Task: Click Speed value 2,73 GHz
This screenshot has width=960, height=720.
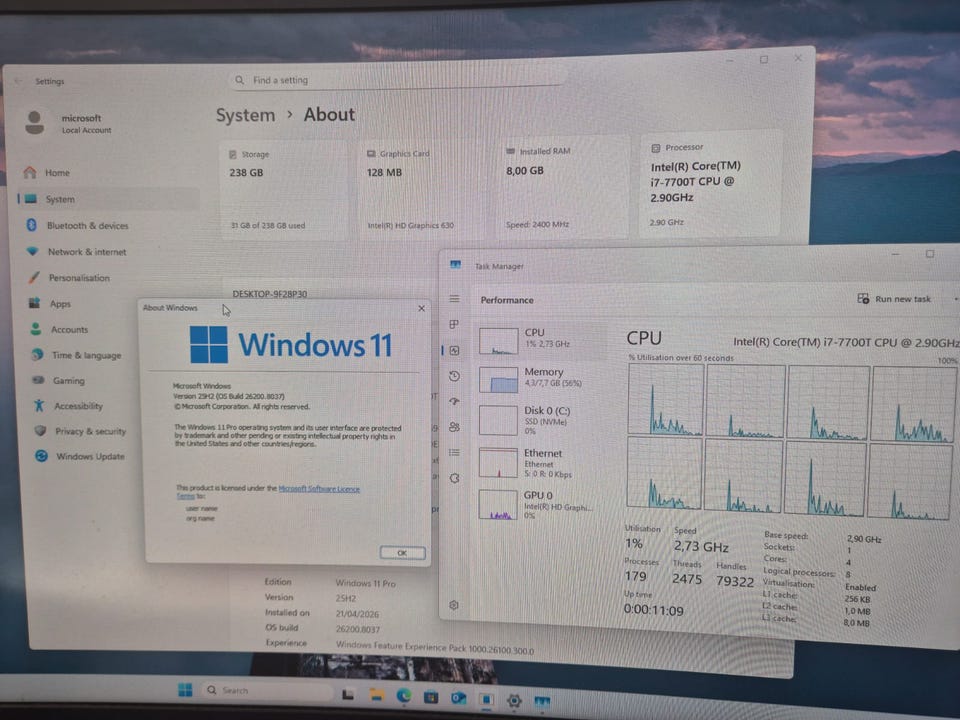Action: pyautogui.click(x=701, y=546)
